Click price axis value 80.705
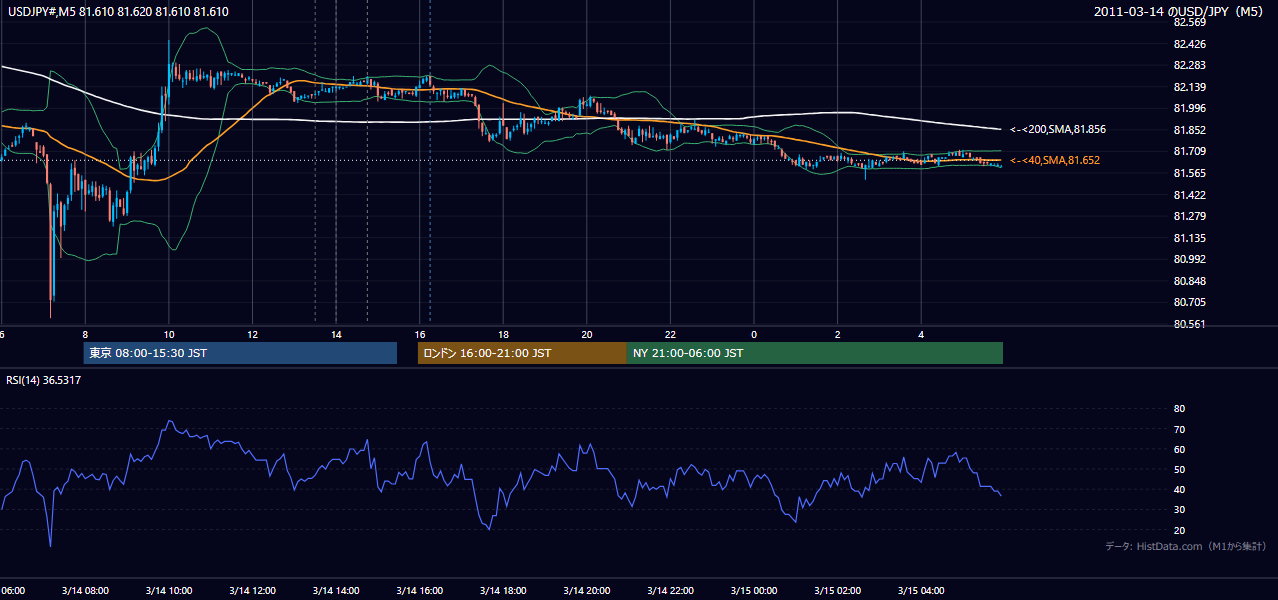 pyautogui.click(x=1190, y=302)
